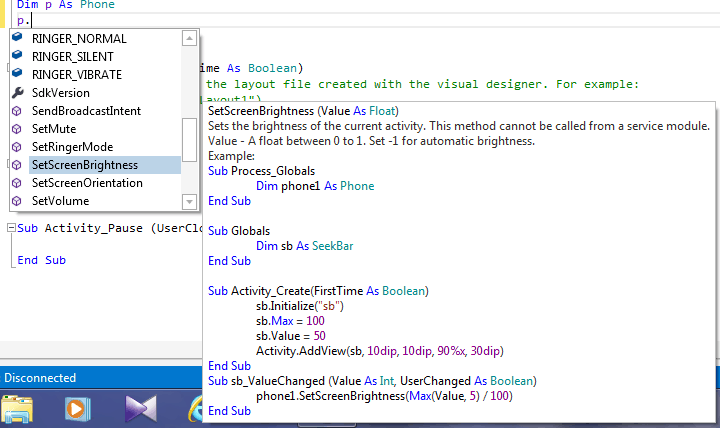Image resolution: width=720 pixels, height=428 pixels.
Task: Open Visual Studio from the taskbar
Action: [x=140, y=409]
